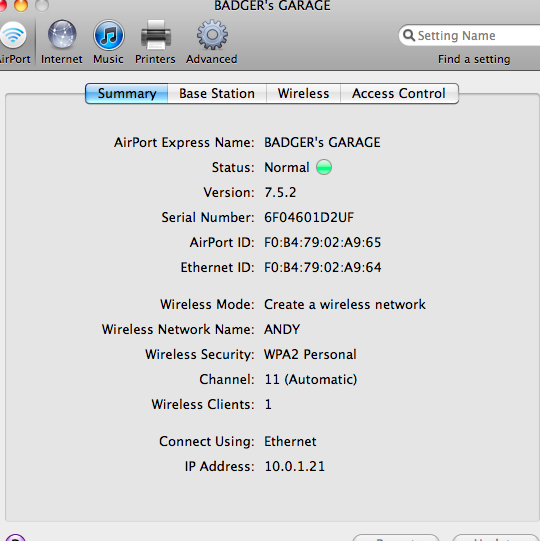
Task: Click the Version 7.5.2 value
Action: [280, 193]
